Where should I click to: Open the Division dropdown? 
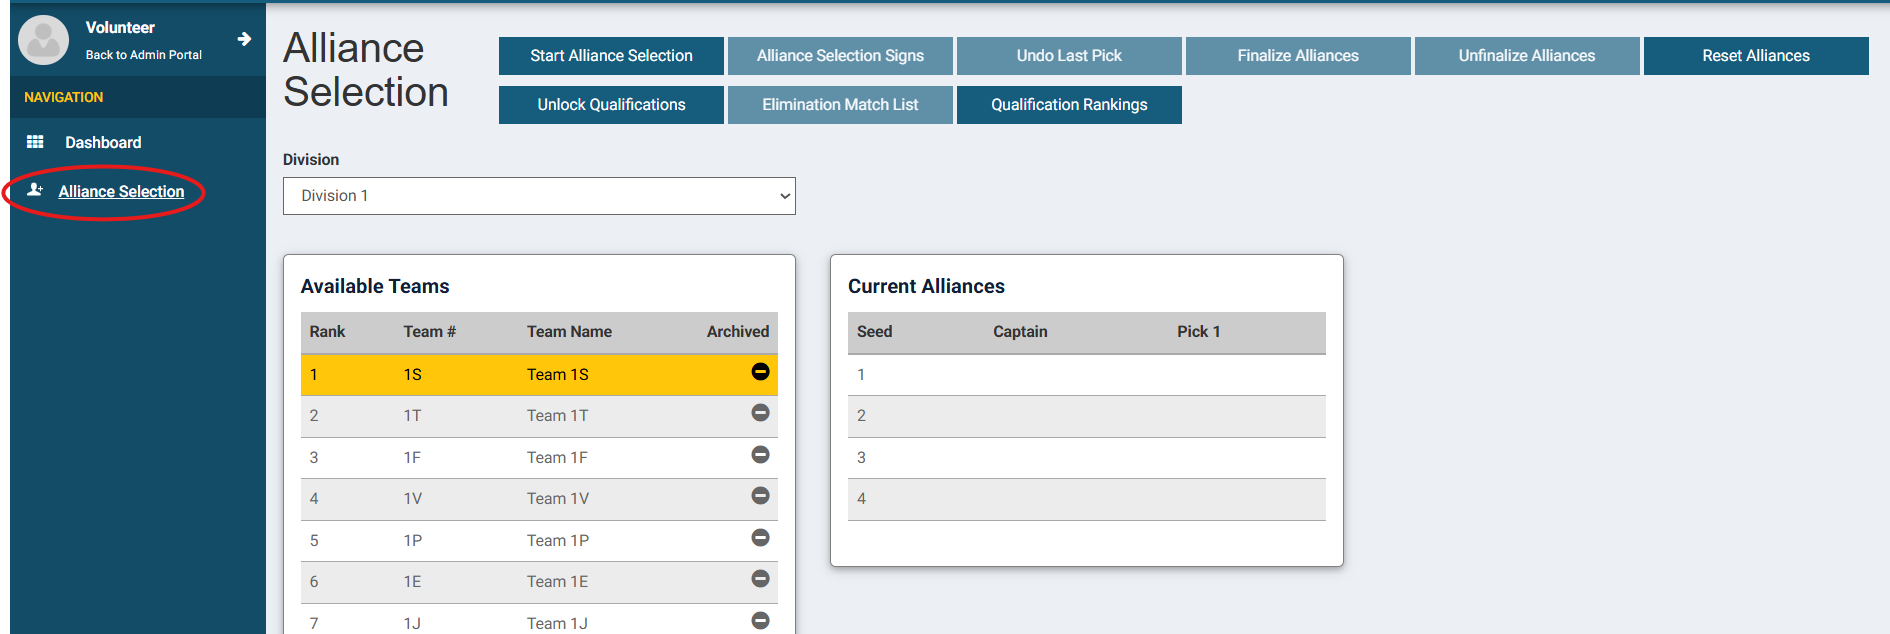coord(539,196)
